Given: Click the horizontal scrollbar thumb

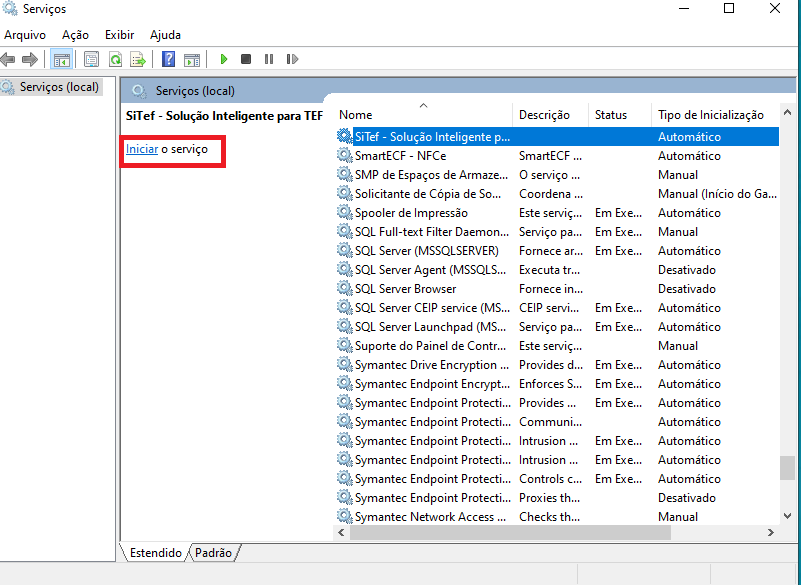Looking at the screenshot, I should coord(510,533).
